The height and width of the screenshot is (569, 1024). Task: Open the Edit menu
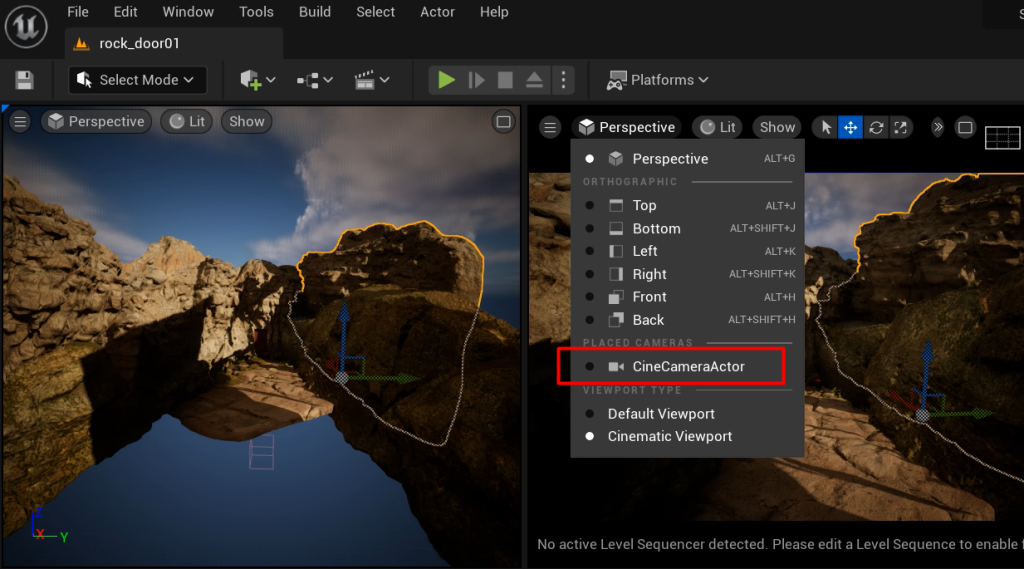click(125, 12)
